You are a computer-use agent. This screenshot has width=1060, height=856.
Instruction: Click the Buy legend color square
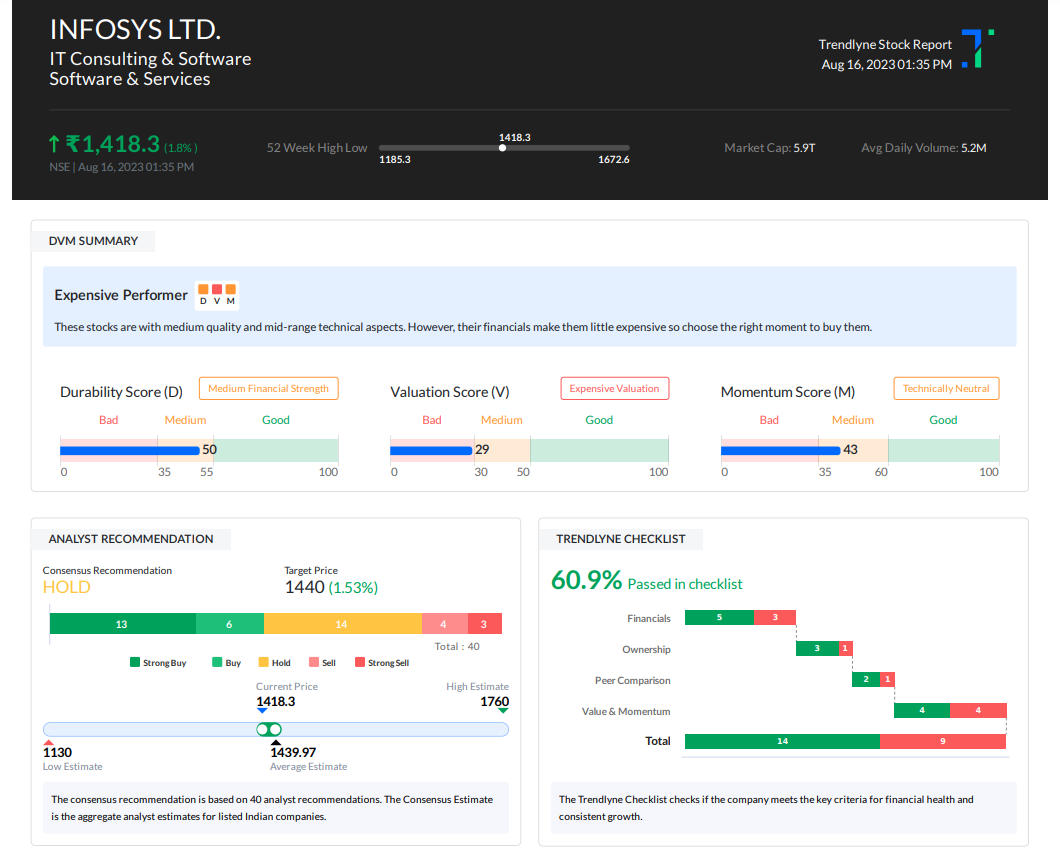217,662
